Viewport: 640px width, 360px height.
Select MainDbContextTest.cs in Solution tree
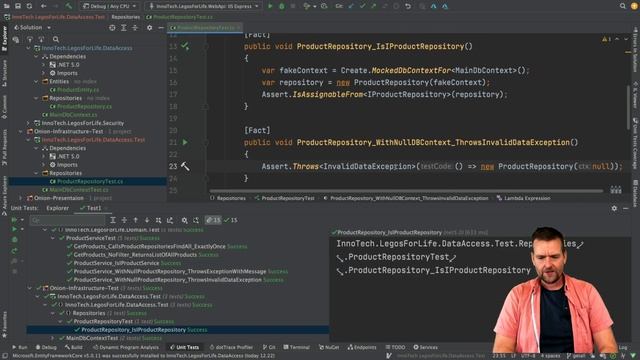(78, 190)
